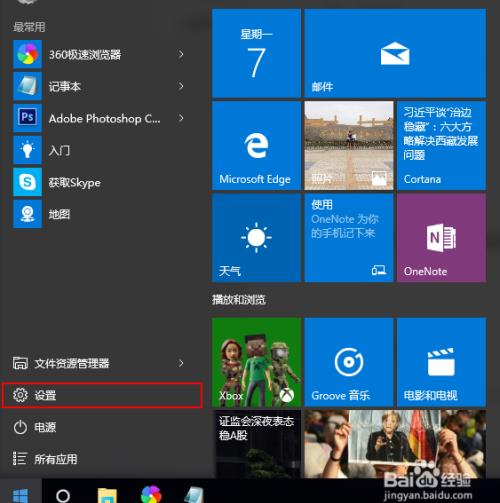Open the Notepad taskbar icon
The image size is (500, 503).
click(x=194, y=495)
